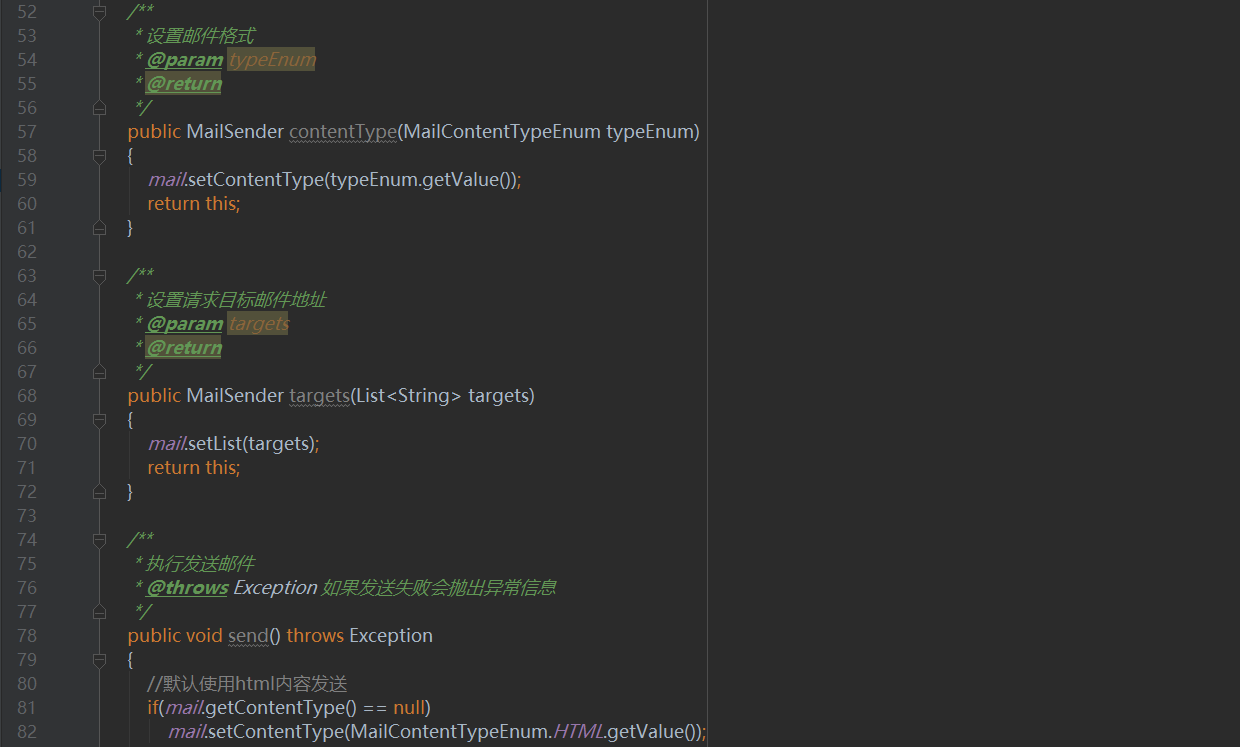1240x747 pixels.
Task: Click the fold end marker at line 72
Action: (99, 492)
